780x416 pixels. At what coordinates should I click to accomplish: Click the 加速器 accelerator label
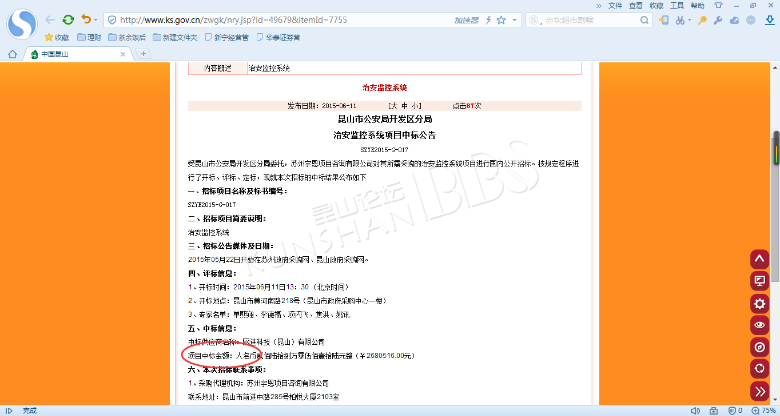[x=466, y=20]
